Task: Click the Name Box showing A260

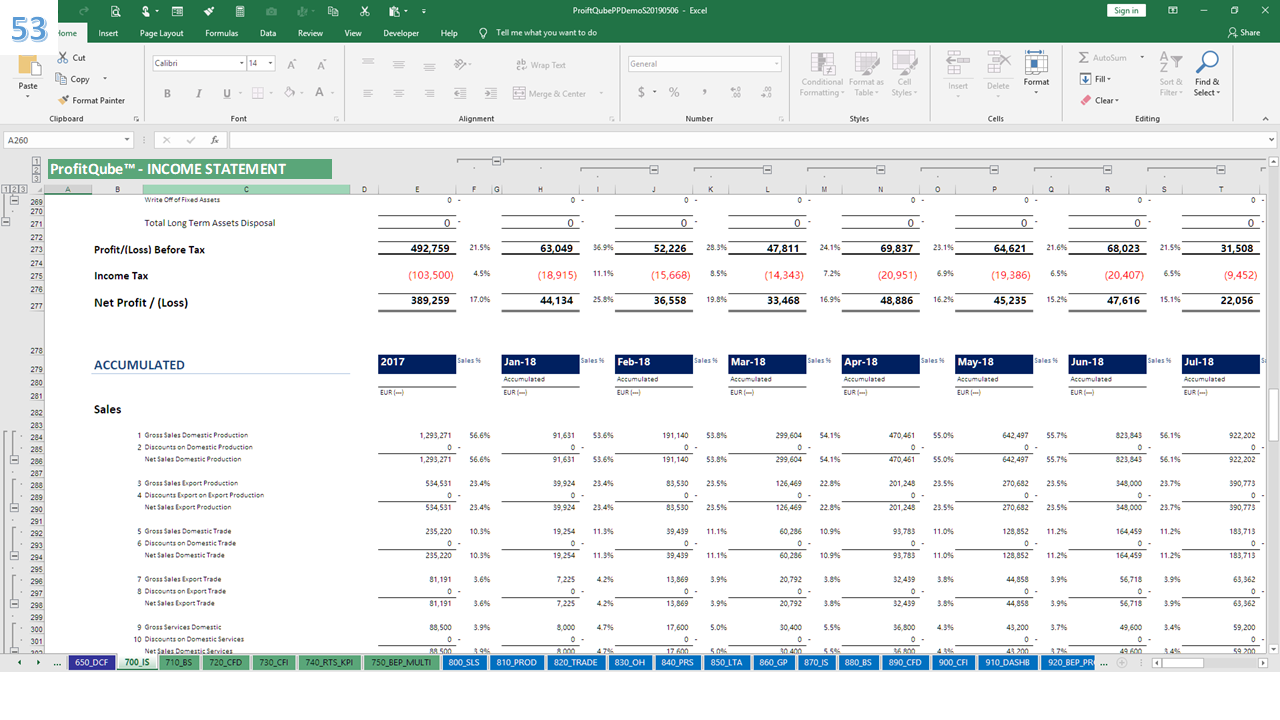Action: [x=68, y=141]
